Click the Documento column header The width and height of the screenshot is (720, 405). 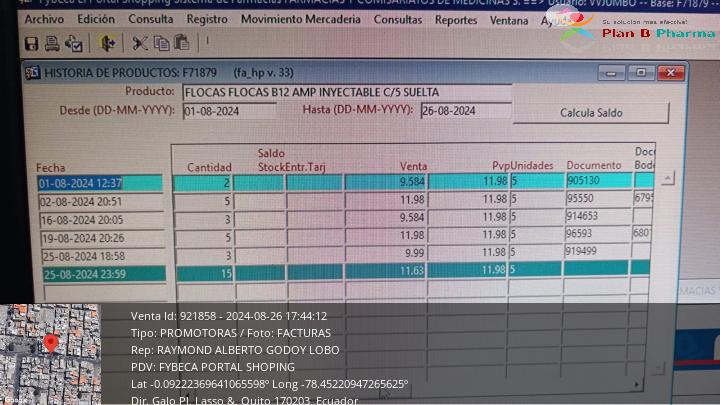[x=594, y=165]
